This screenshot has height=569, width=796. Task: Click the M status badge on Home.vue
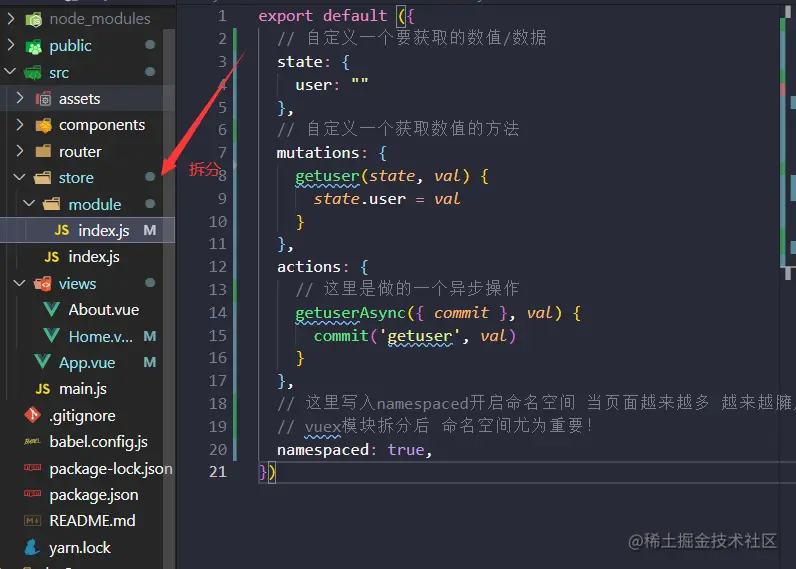click(x=150, y=336)
